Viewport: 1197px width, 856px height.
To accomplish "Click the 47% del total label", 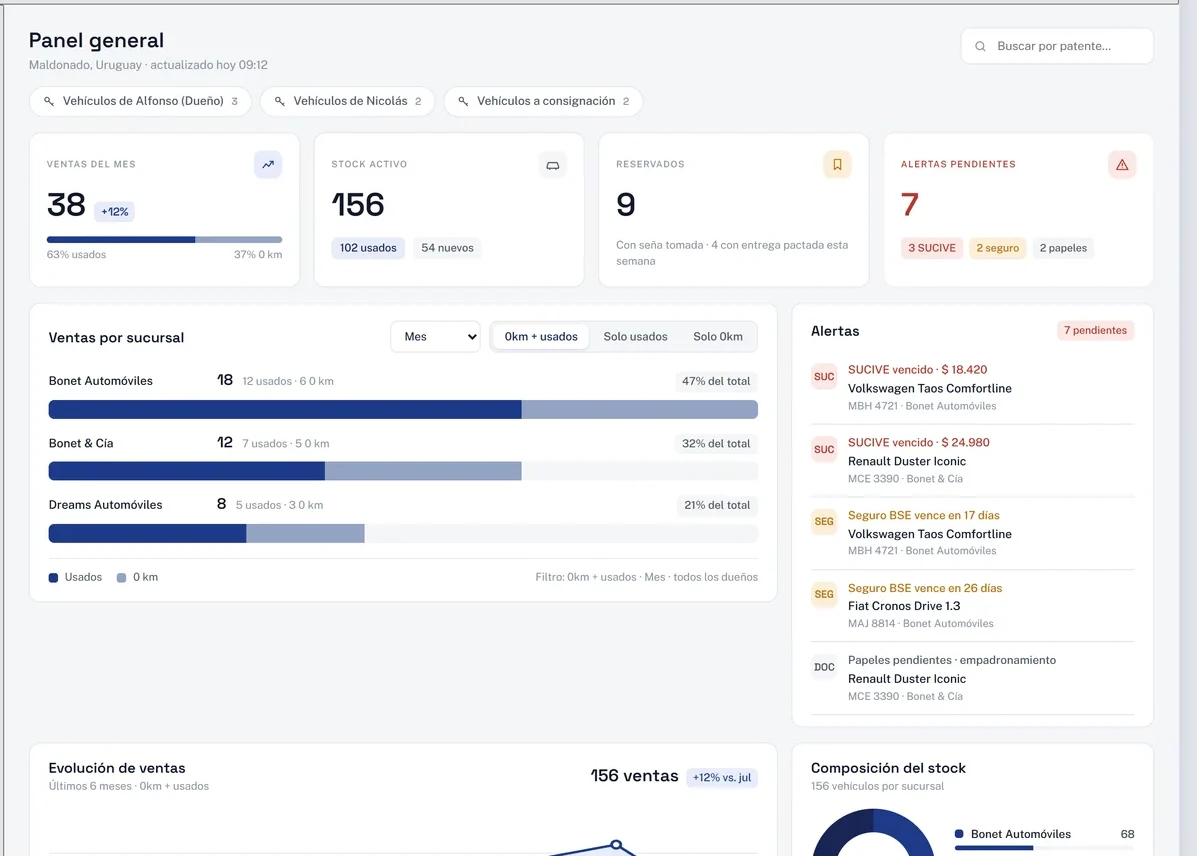I will pos(716,382).
